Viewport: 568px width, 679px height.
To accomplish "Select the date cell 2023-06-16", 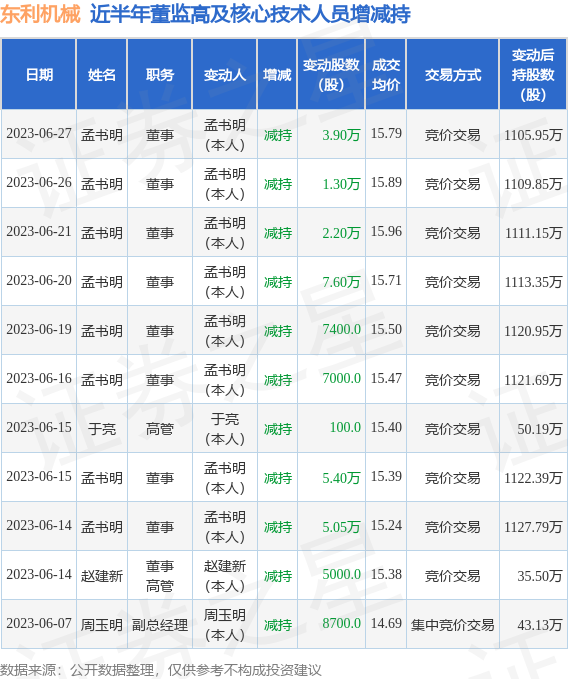I will 39,378.
